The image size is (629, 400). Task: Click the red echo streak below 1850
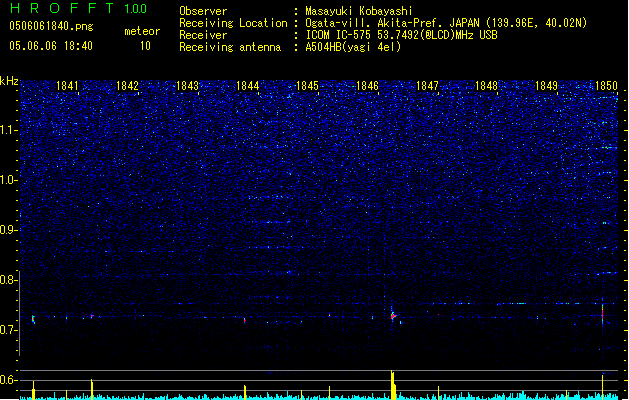(603, 315)
